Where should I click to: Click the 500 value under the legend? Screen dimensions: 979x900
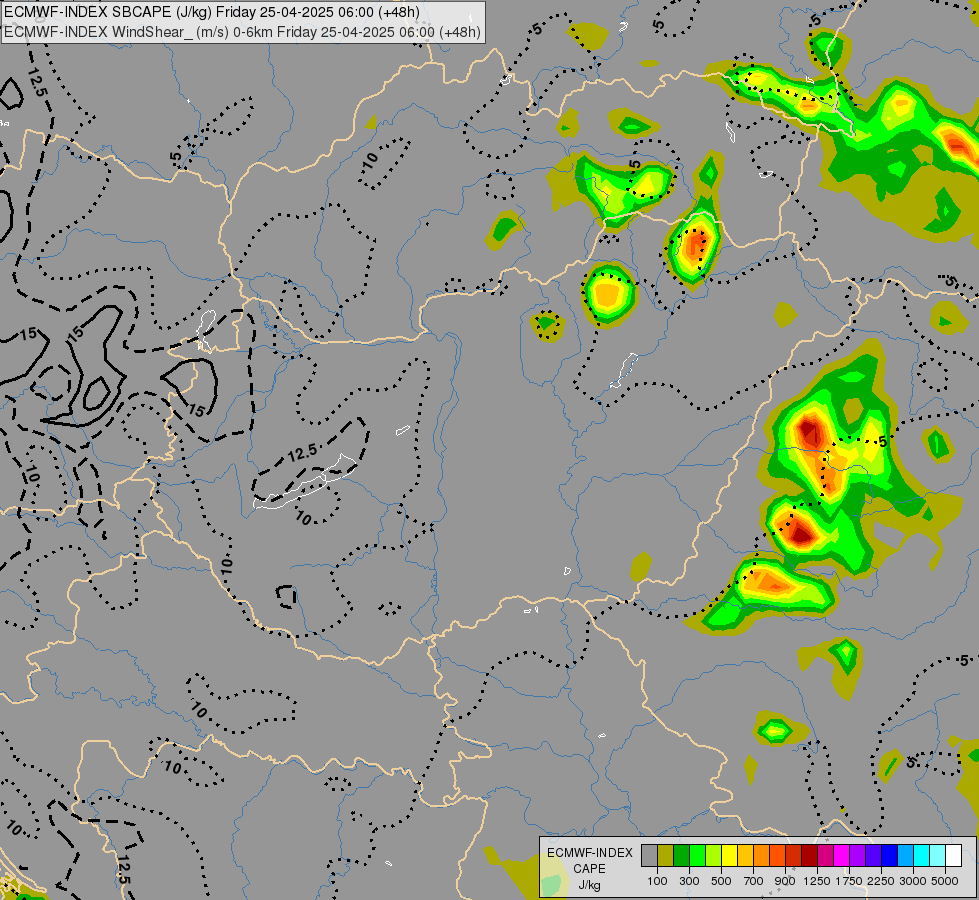pos(721,881)
